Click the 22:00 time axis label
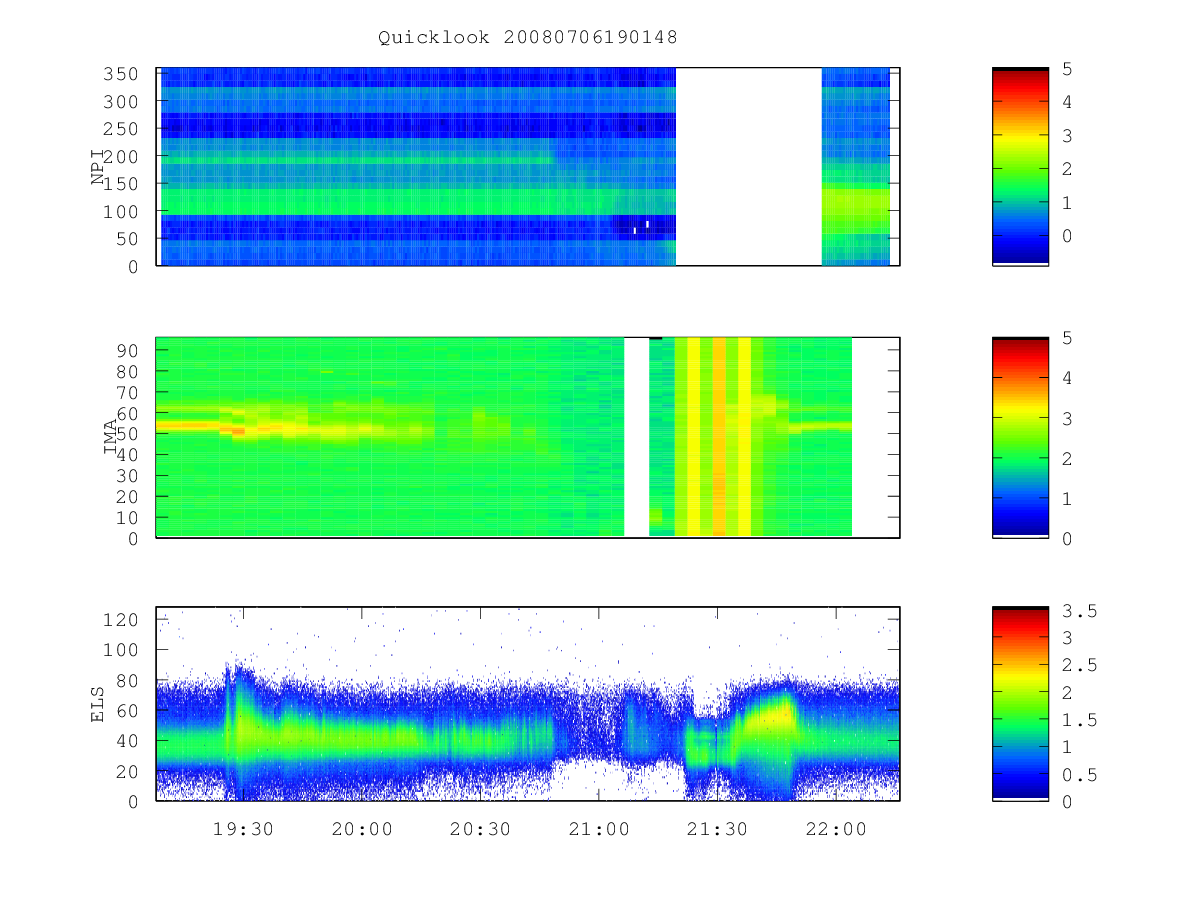 coord(836,830)
